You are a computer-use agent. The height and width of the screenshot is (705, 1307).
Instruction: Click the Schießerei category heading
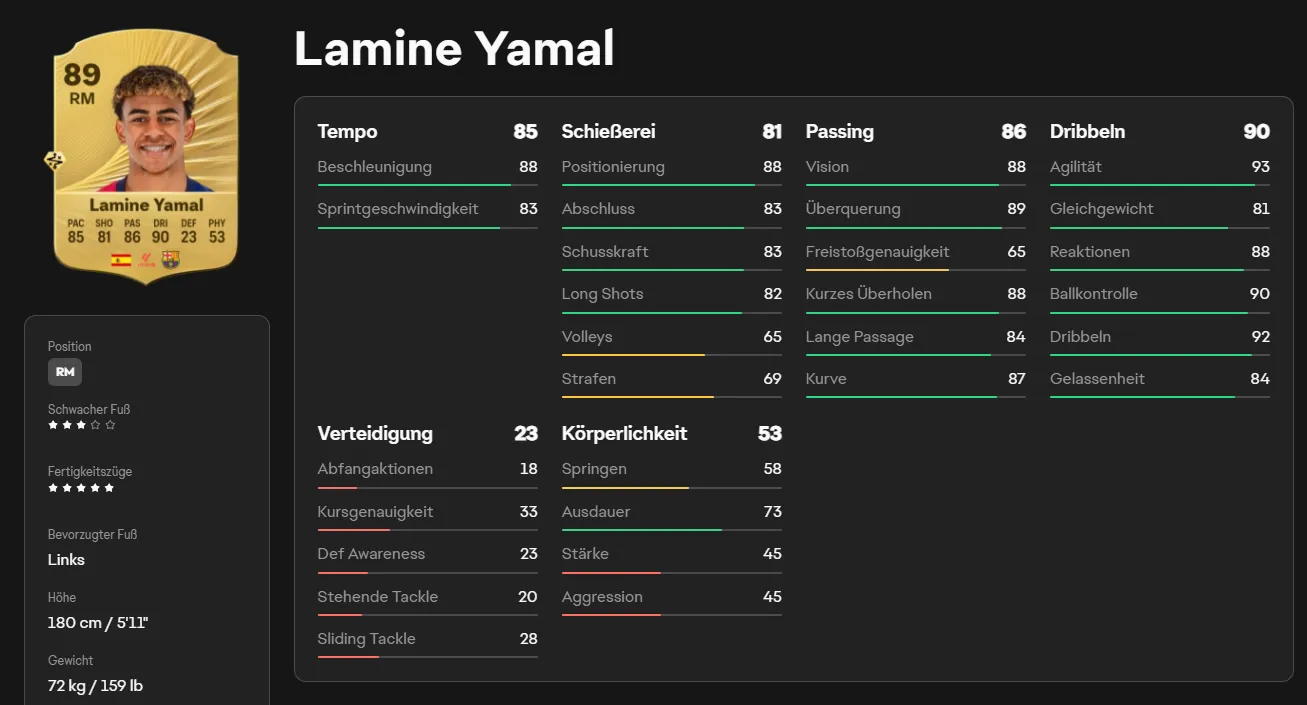pyautogui.click(x=608, y=131)
